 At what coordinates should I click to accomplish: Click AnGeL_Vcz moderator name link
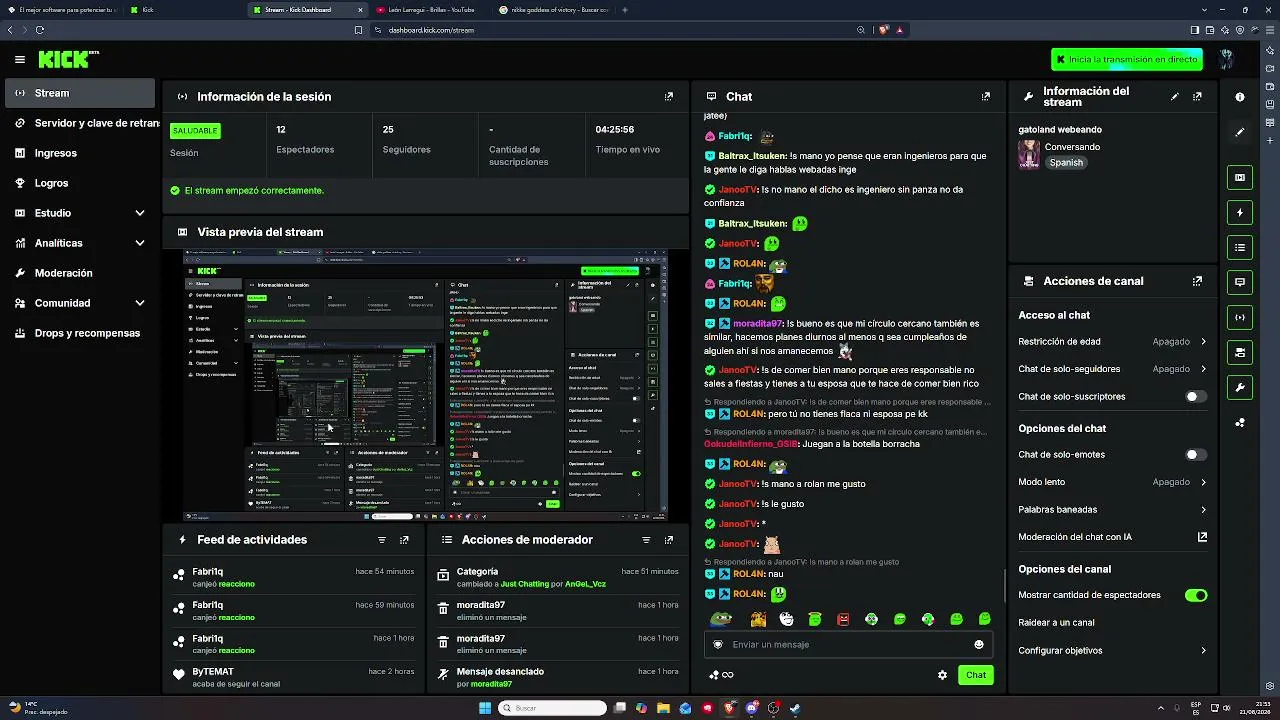coord(585,584)
